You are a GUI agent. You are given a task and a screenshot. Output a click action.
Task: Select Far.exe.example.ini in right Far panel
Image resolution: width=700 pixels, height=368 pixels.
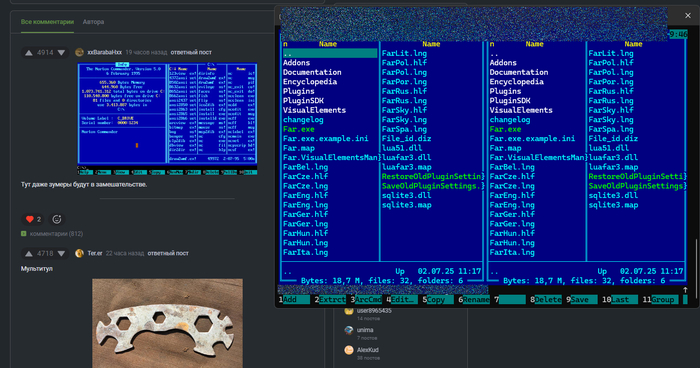point(532,138)
